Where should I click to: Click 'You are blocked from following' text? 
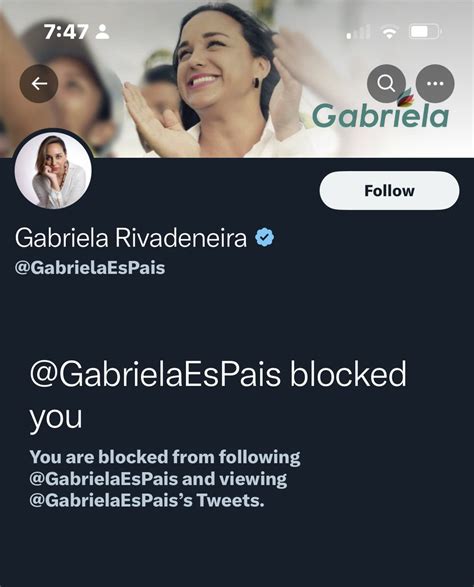165,457
